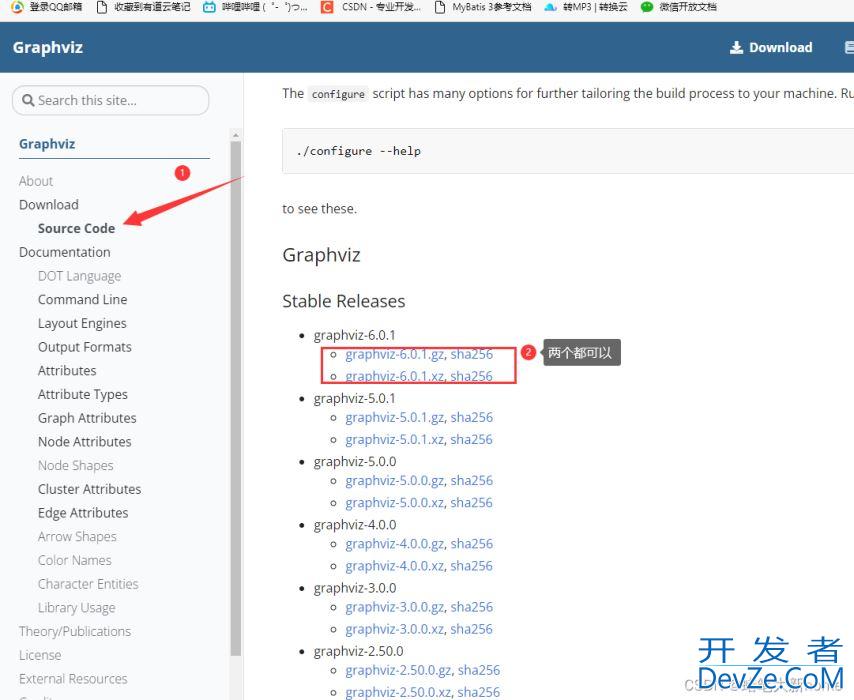This screenshot has height=700, width=854.
Task: Click the Graphviz site logo title
Action: click(x=48, y=47)
